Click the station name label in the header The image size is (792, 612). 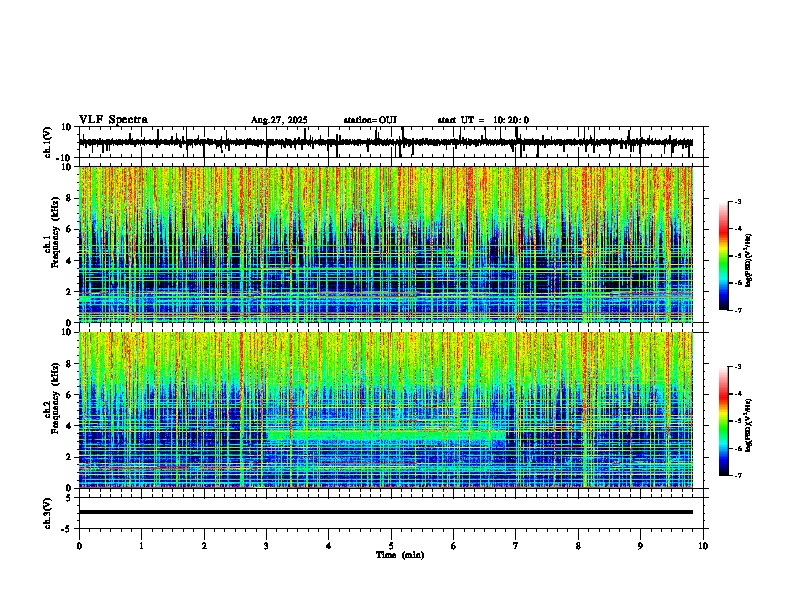coord(370,120)
